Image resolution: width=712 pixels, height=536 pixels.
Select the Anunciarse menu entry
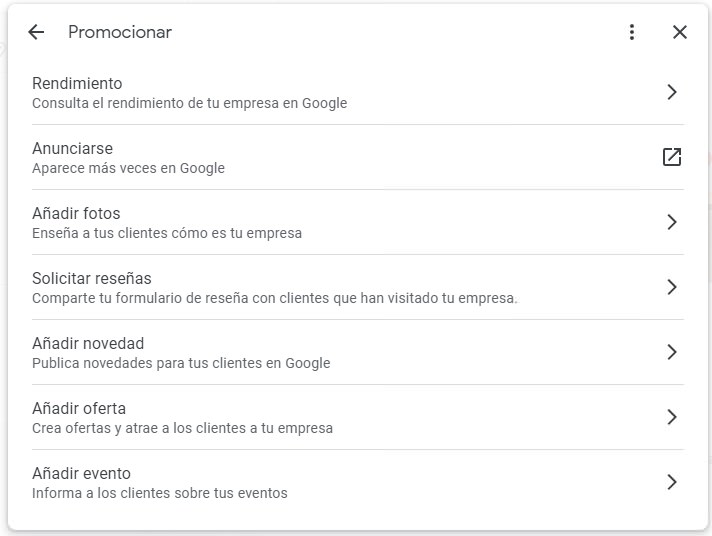[x=358, y=157]
